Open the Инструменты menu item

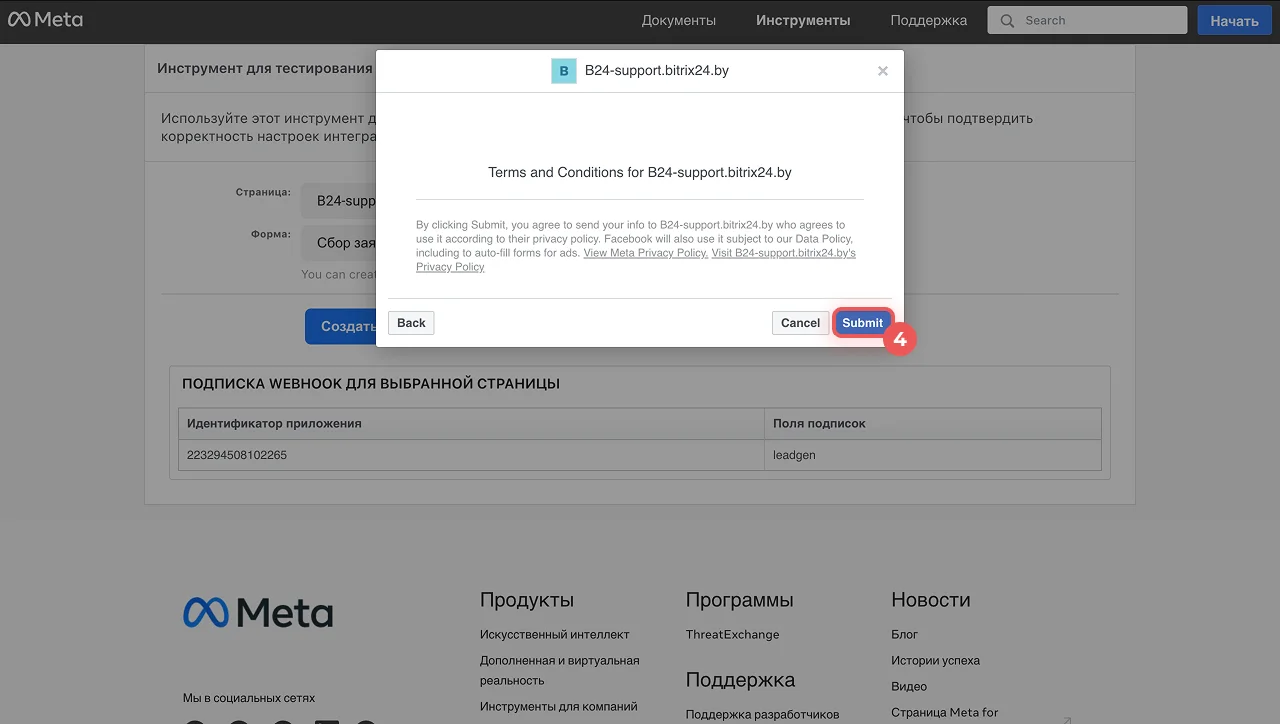tap(803, 20)
